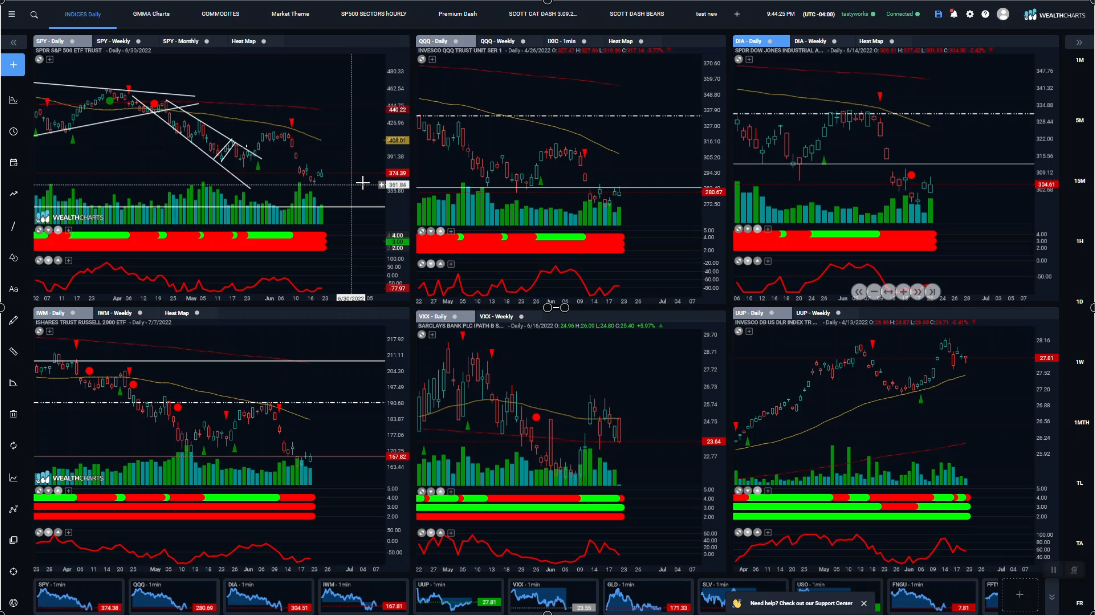Open the settings gear in top bar
The image size is (1095, 615).
pyautogui.click(x=970, y=14)
